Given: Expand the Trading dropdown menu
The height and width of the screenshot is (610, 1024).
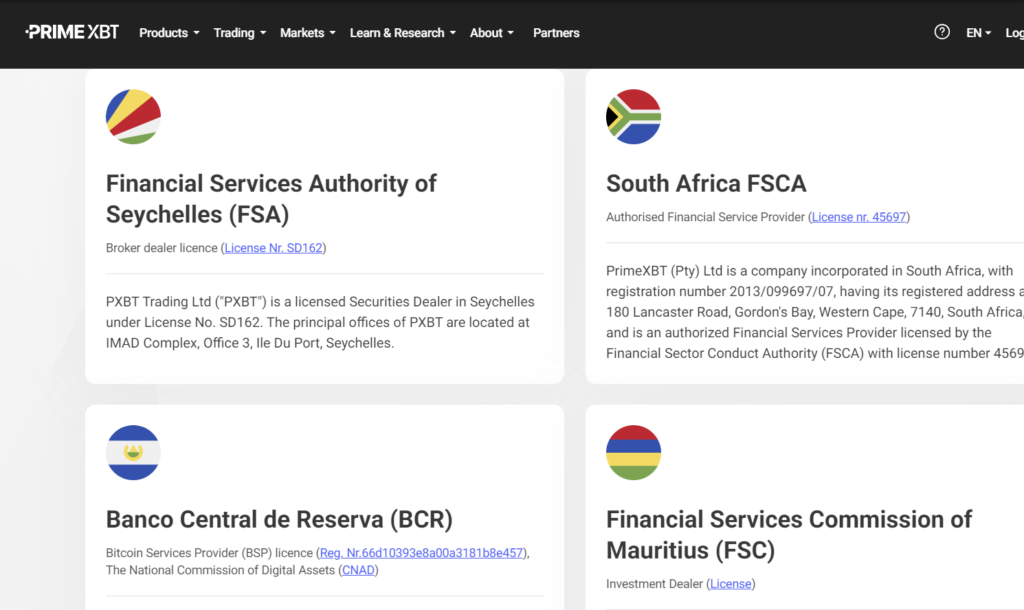Looking at the screenshot, I should (240, 33).
